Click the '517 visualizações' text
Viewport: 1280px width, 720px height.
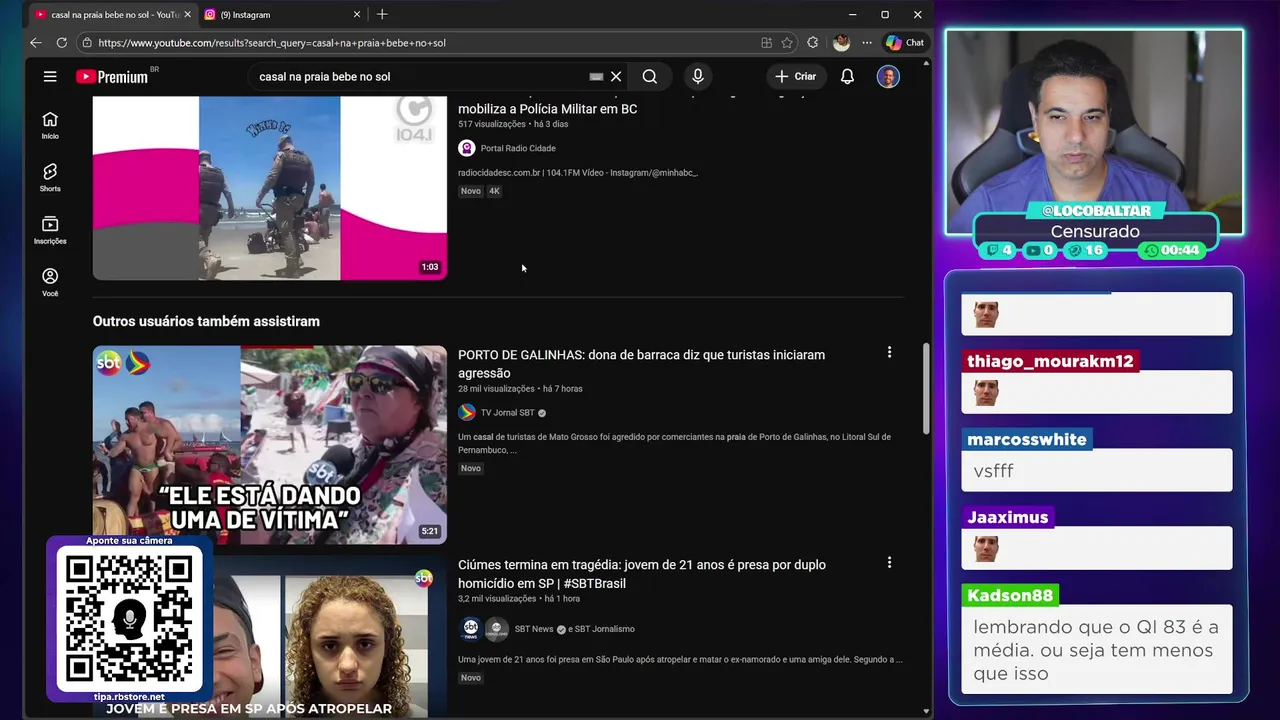click(x=491, y=124)
